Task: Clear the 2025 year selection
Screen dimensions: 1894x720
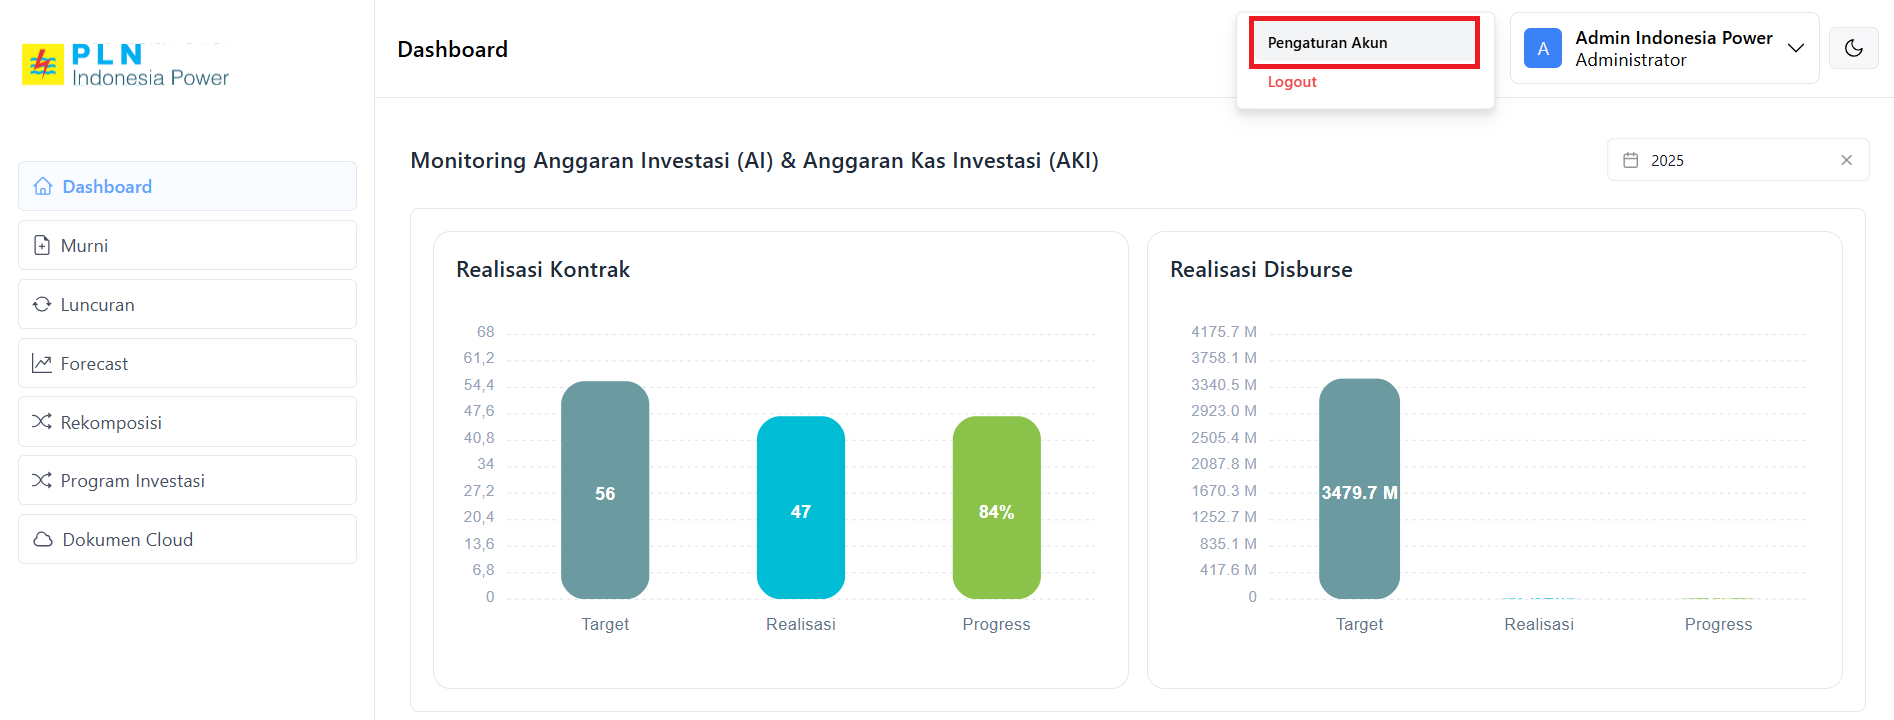Action: point(1846,161)
